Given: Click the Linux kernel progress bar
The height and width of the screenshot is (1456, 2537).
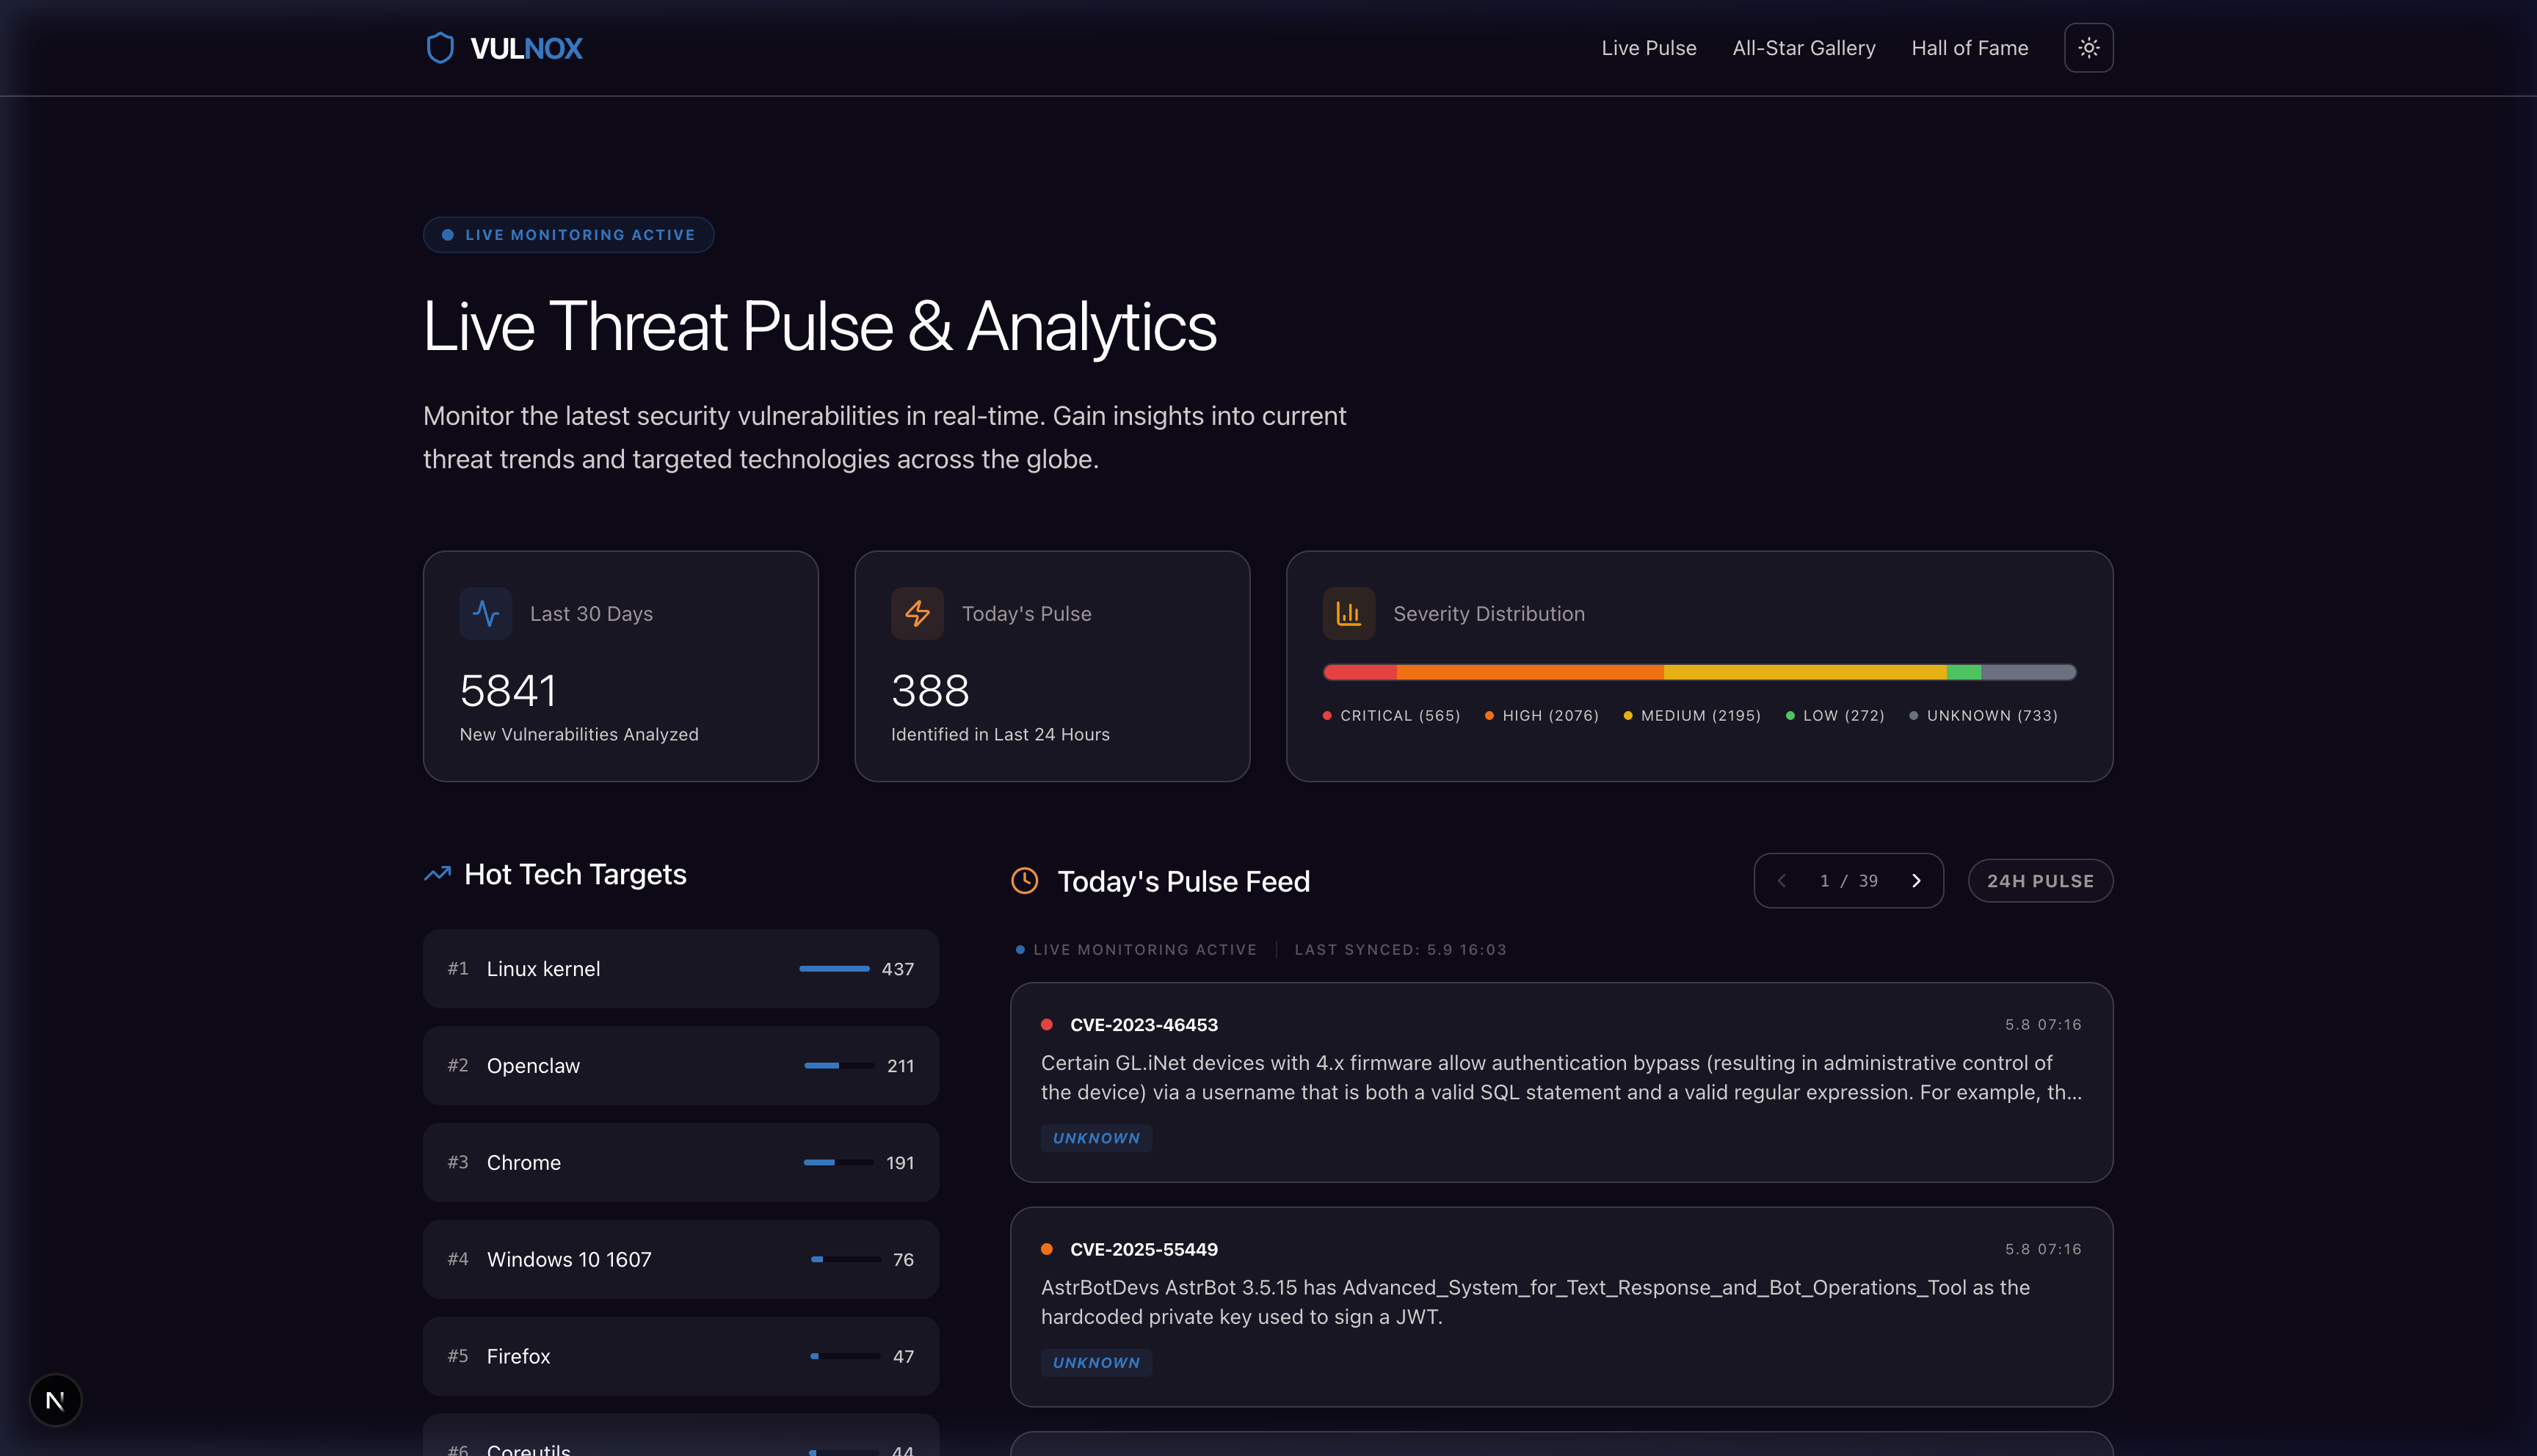Looking at the screenshot, I should (x=834, y=969).
